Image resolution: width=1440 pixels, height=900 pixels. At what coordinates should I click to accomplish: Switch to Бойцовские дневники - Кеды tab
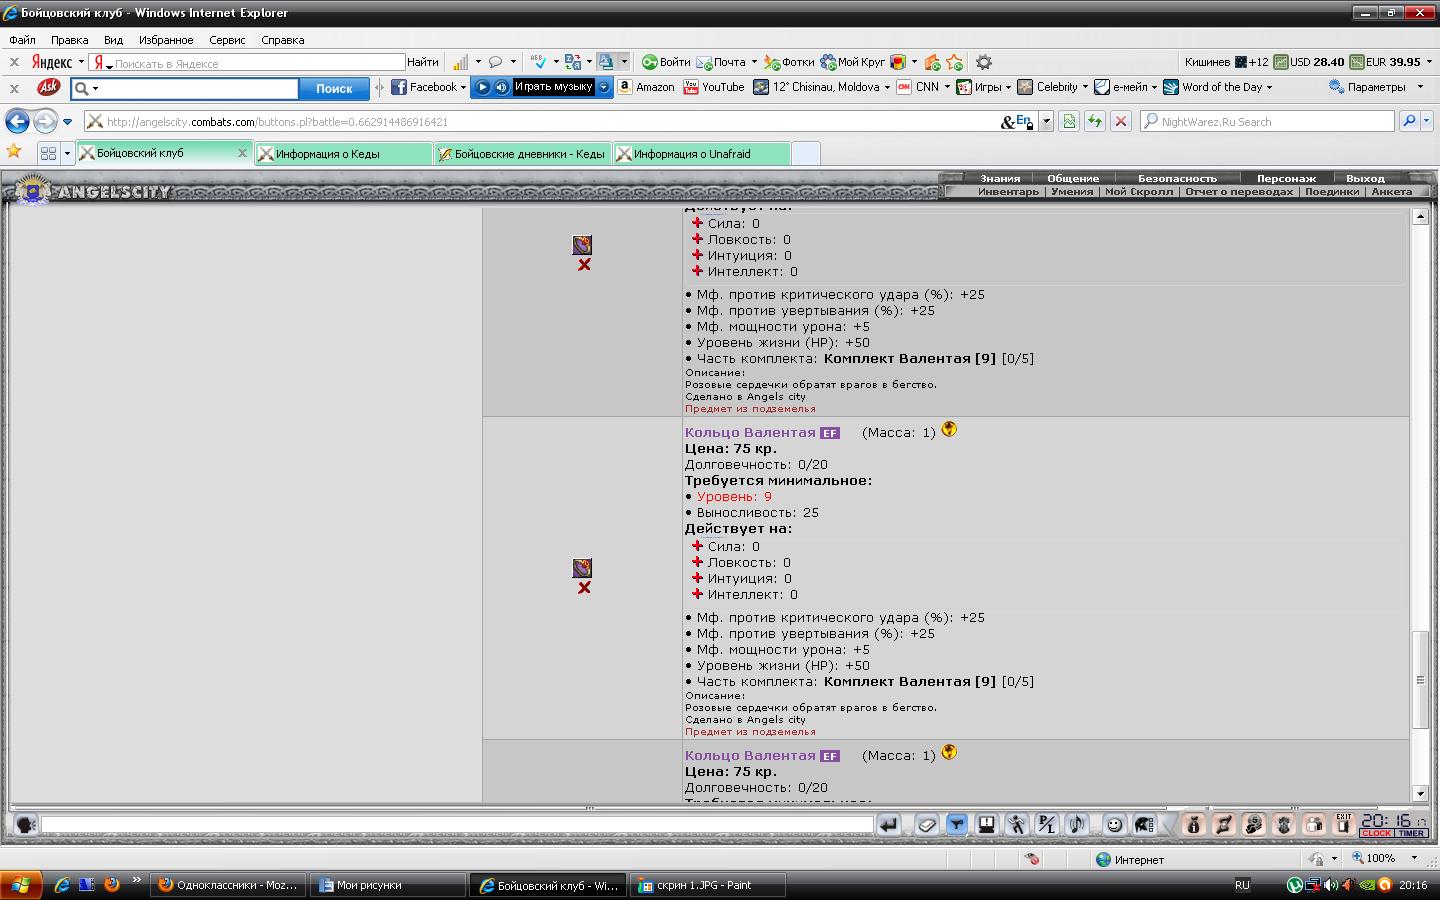point(523,154)
